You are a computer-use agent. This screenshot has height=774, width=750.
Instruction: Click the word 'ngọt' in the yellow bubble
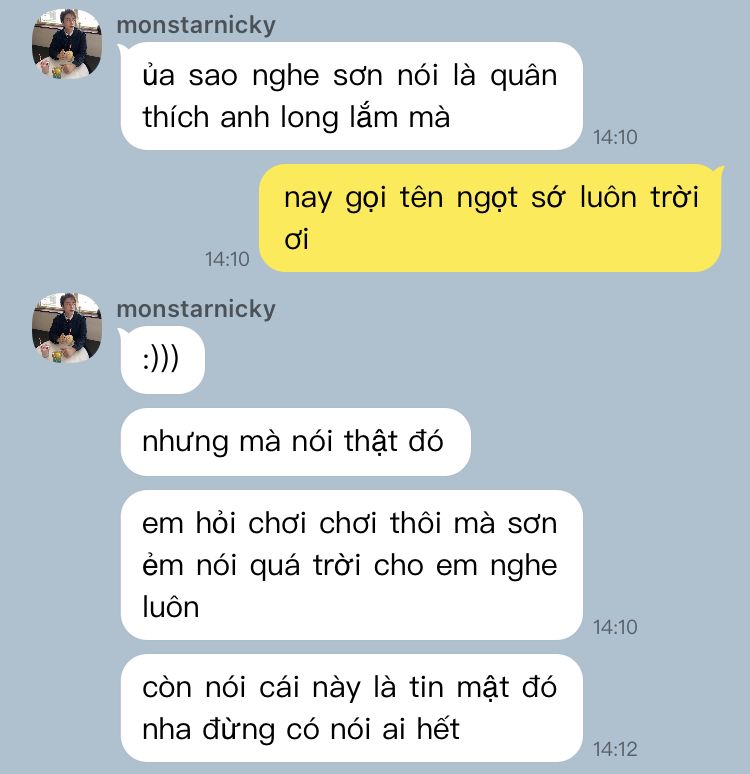click(487, 199)
